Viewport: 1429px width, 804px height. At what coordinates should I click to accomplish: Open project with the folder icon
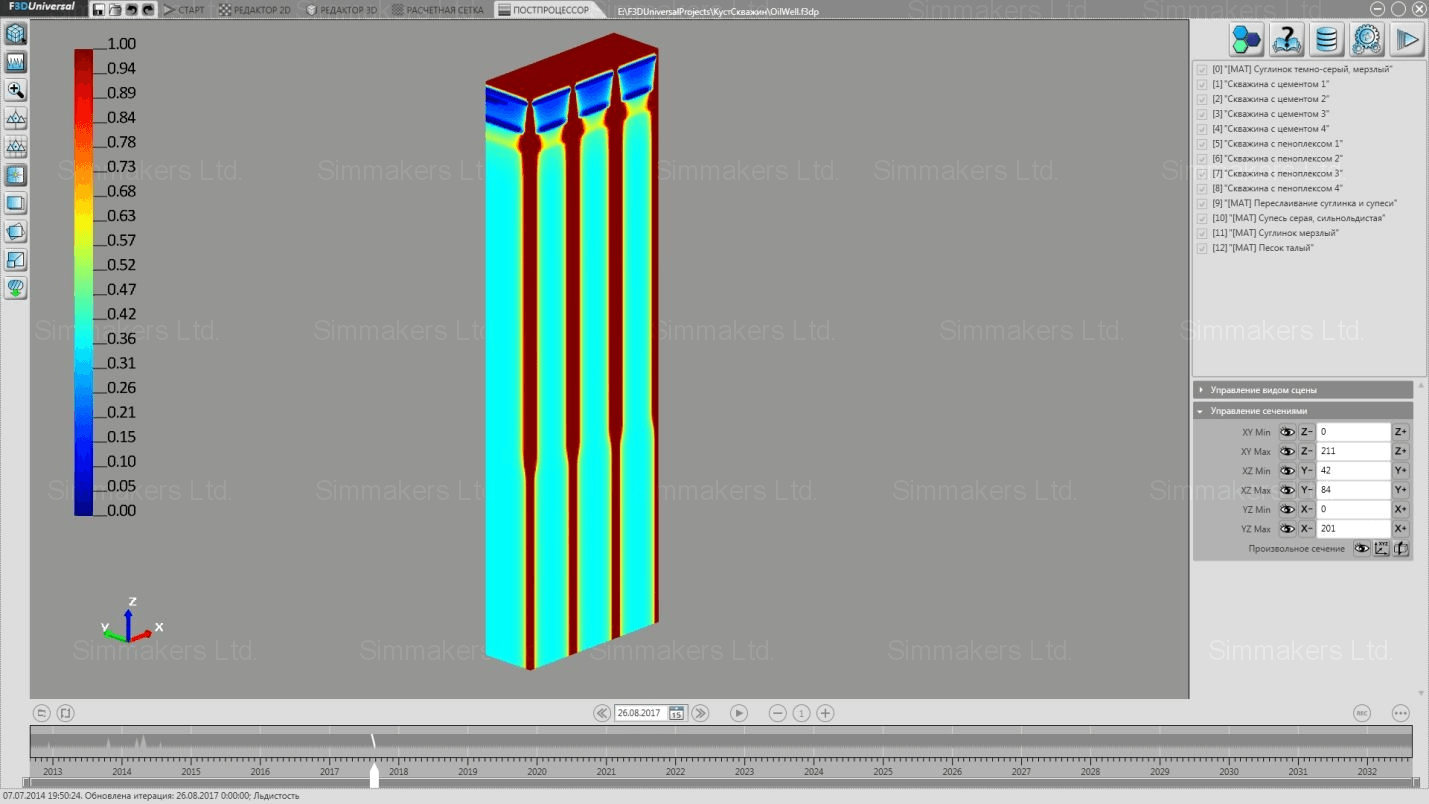115,10
